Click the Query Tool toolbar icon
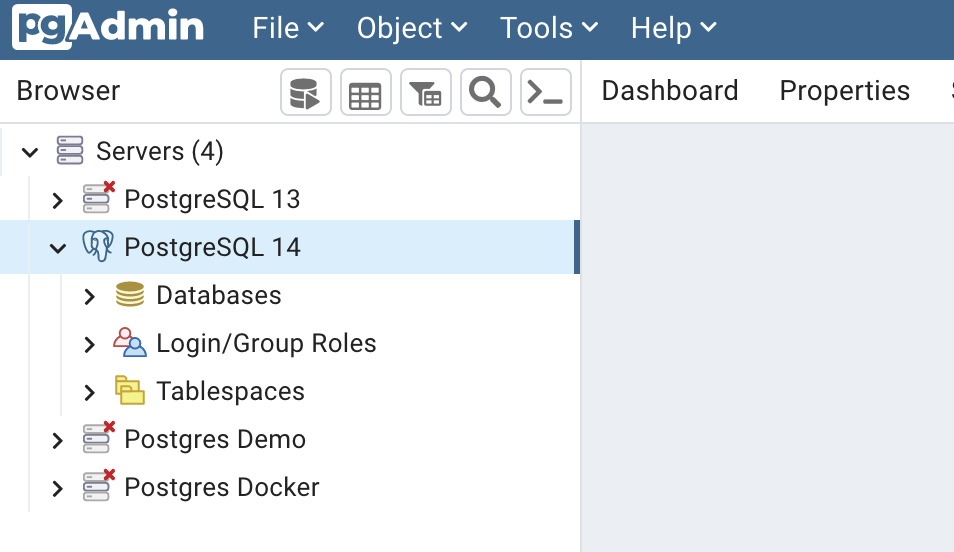Image resolution: width=954 pixels, height=552 pixels. coord(305,93)
